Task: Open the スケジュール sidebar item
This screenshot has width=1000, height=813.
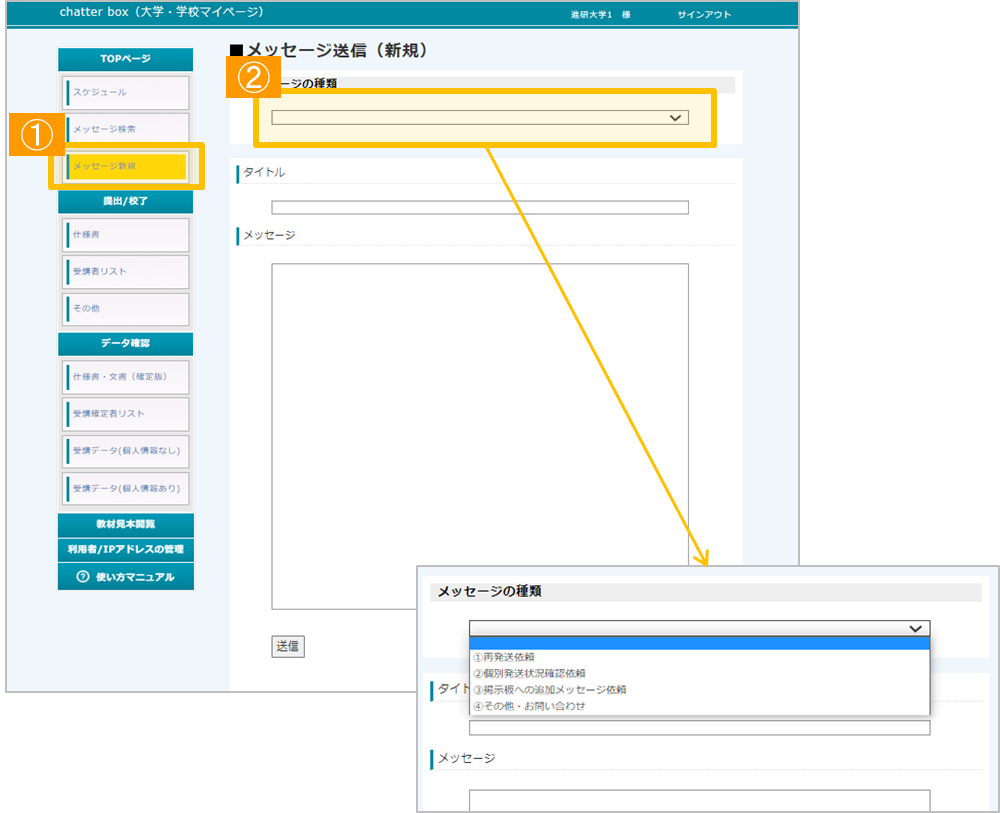Action: 125,93
